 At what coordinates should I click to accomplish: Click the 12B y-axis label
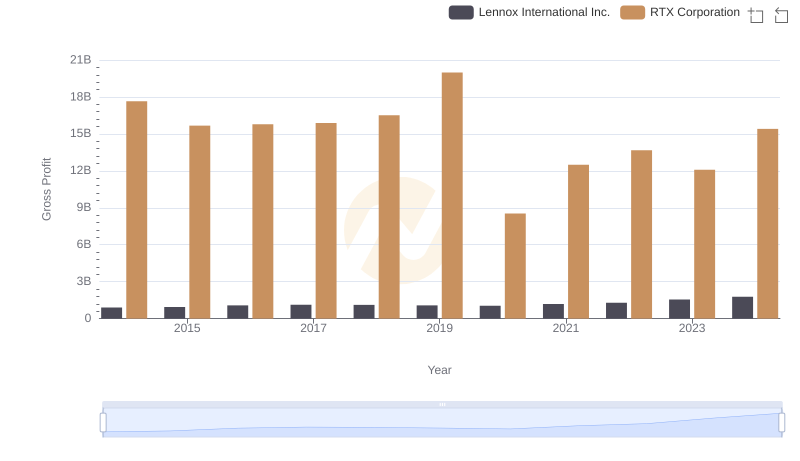click(81, 170)
